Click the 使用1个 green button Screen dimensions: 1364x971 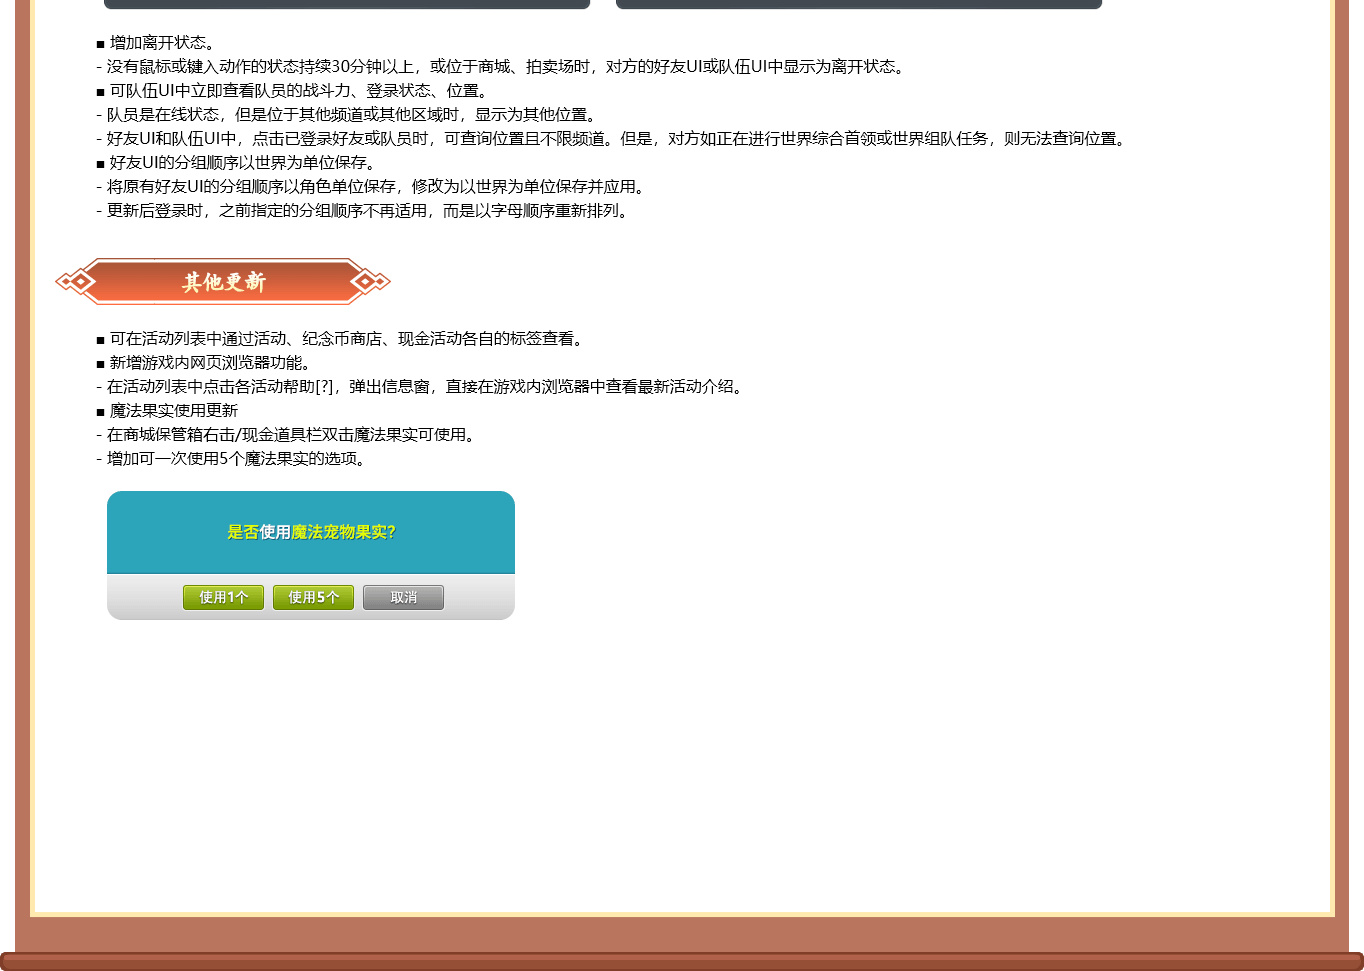tap(223, 597)
